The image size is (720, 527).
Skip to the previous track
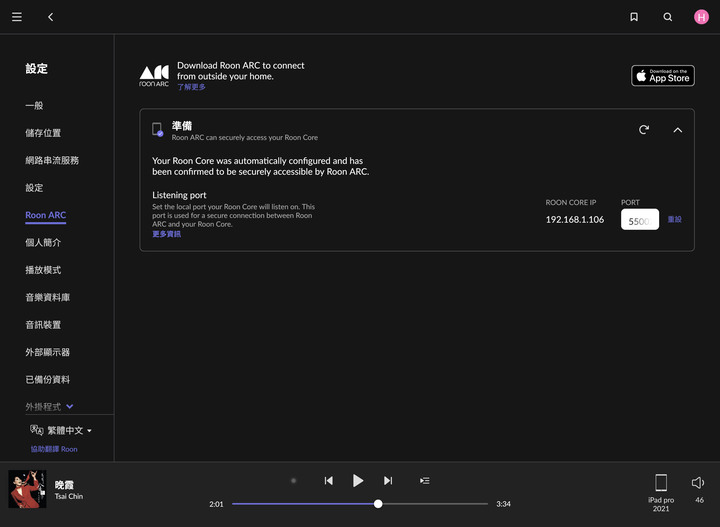[328, 481]
